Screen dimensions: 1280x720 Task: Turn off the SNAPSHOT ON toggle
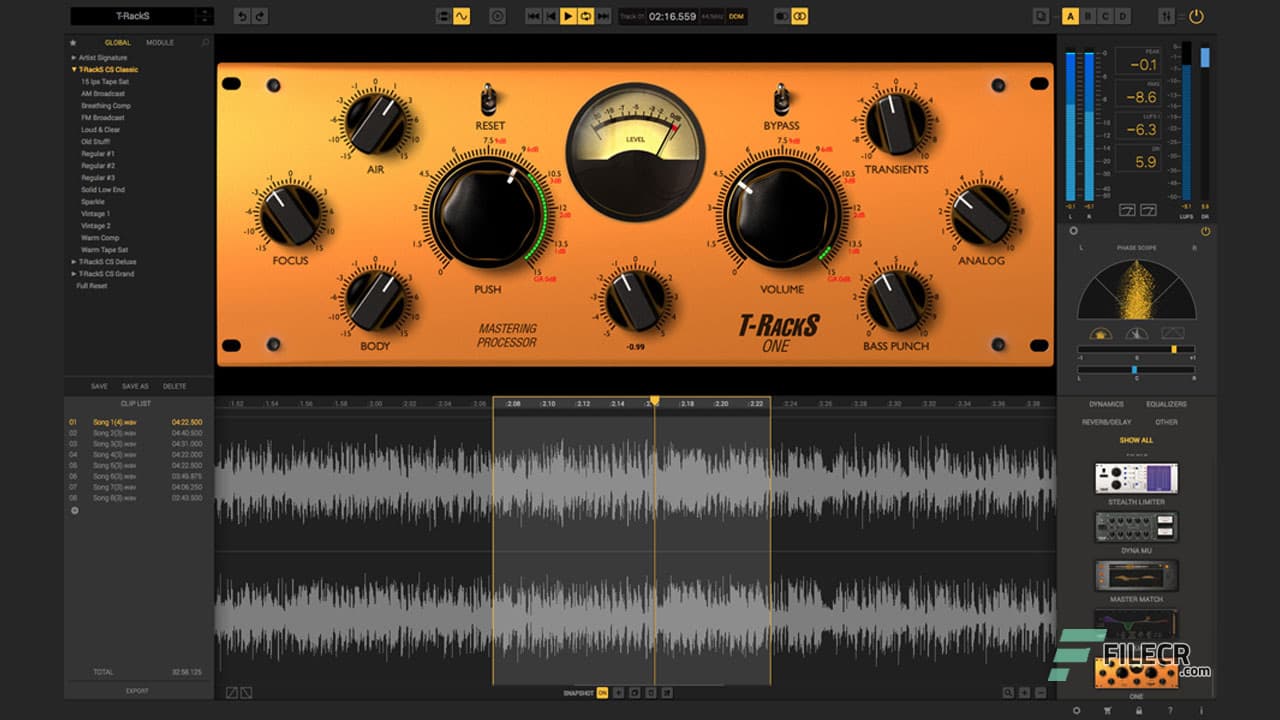pyautogui.click(x=600, y=691)
